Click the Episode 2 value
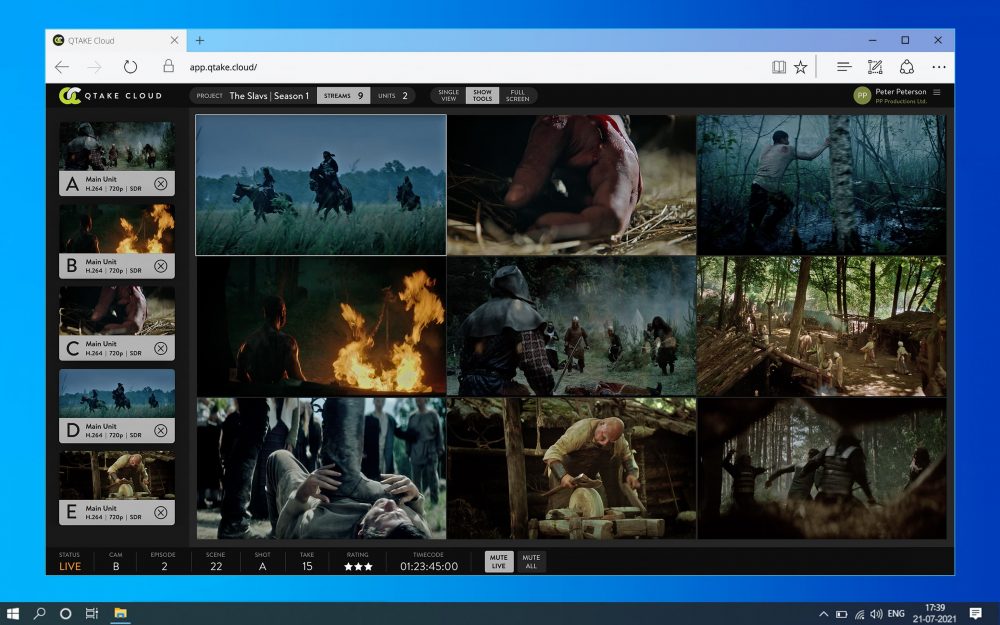Image resolution: width=1000 pixels, height=625 pixels. (x=164, y=566)
